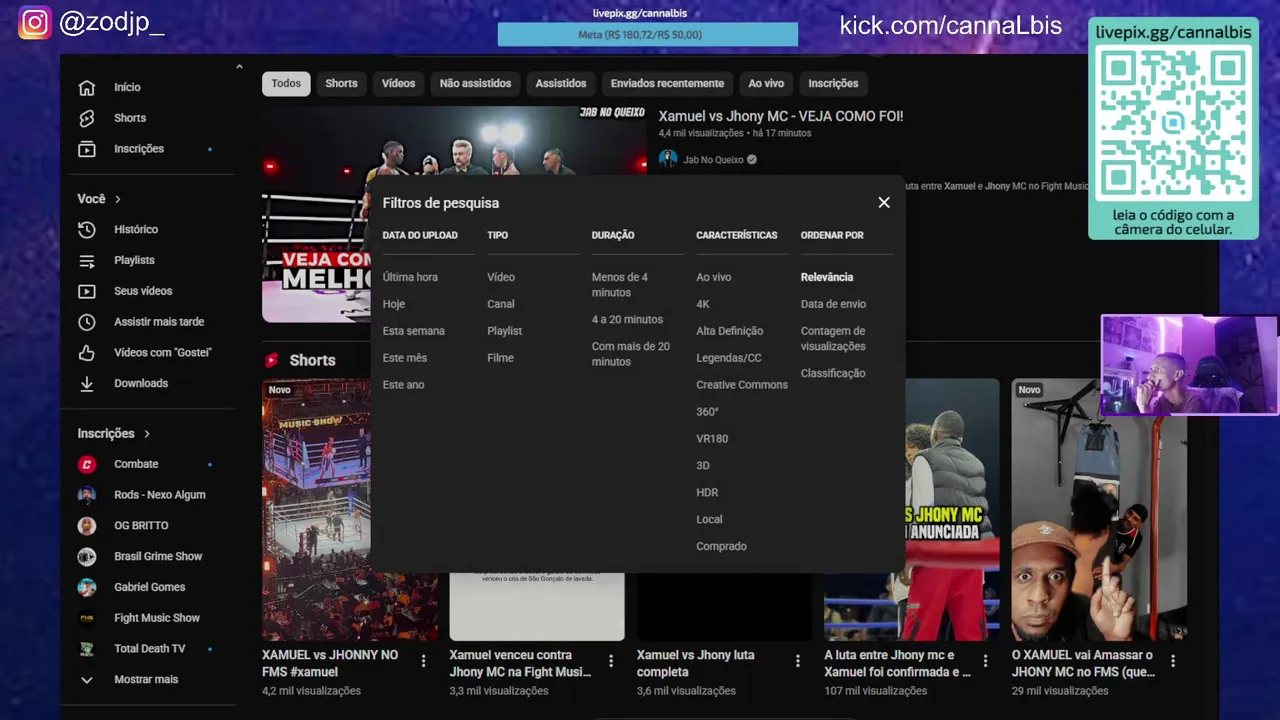Image resolution: width=1280 pixels, height=720 pixels.
Task: Open options menu for Xamuel vs Jhony luta completa
Action: pyautogui.click(x=798, y=661)
